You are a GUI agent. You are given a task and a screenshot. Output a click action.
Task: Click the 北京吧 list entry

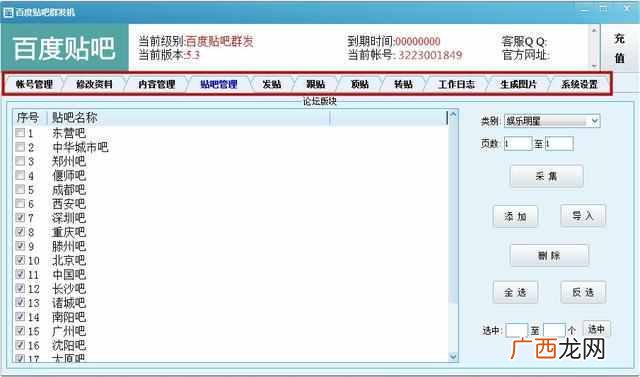[x=69, y=260]
